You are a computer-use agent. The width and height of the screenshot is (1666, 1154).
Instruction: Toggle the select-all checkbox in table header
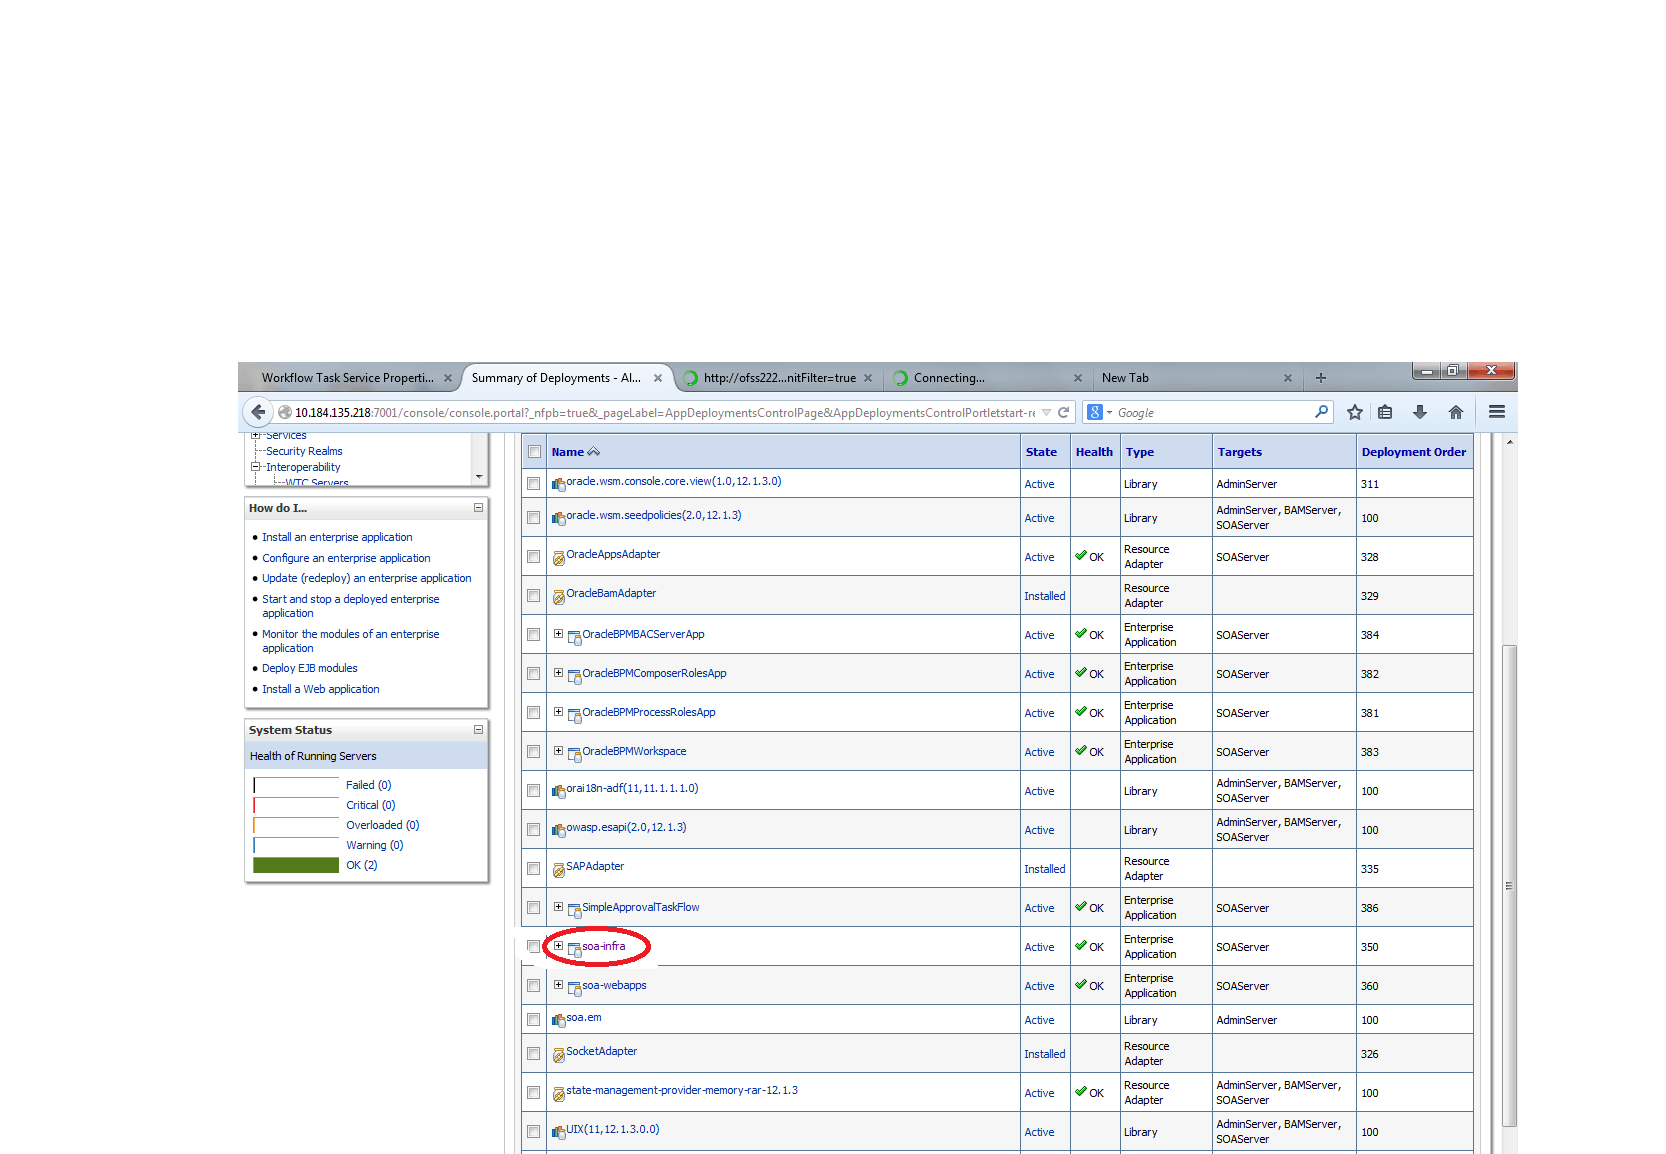[x=534, y=452]
